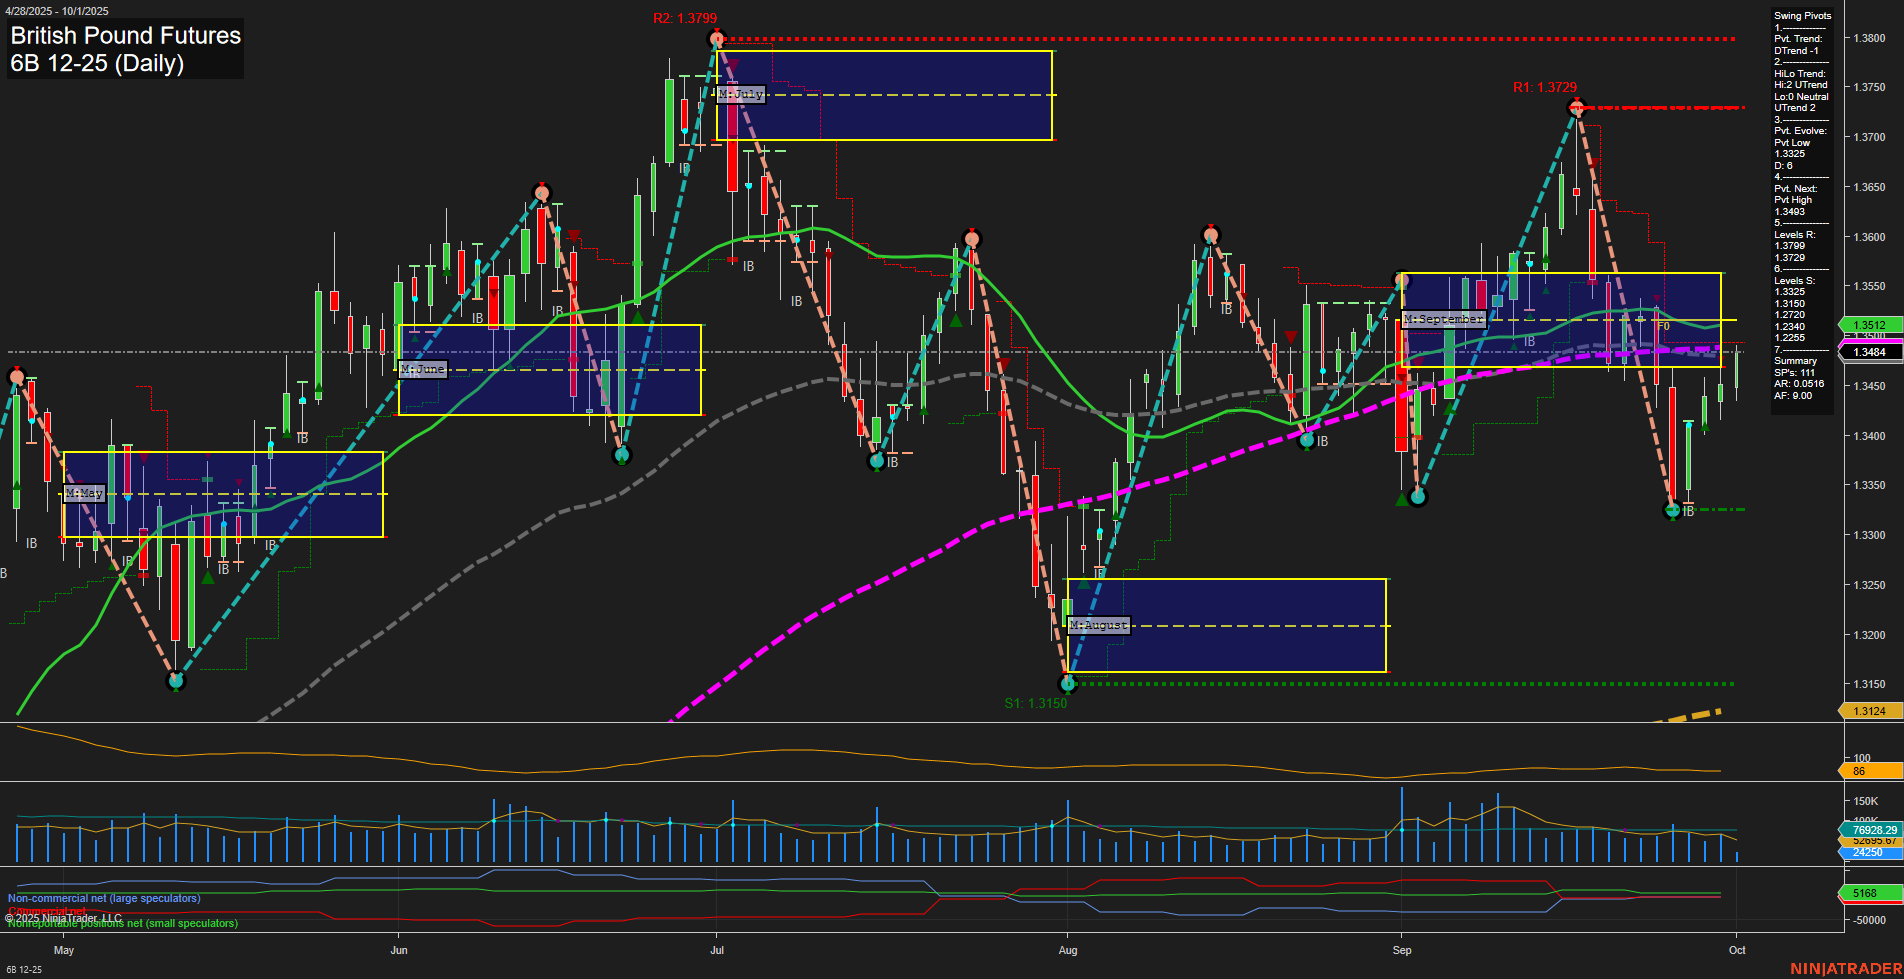The width and height of the screenshot is (1904, 979).
Task: Click the M:September monthly range label
Action: tap(1444, 318)
